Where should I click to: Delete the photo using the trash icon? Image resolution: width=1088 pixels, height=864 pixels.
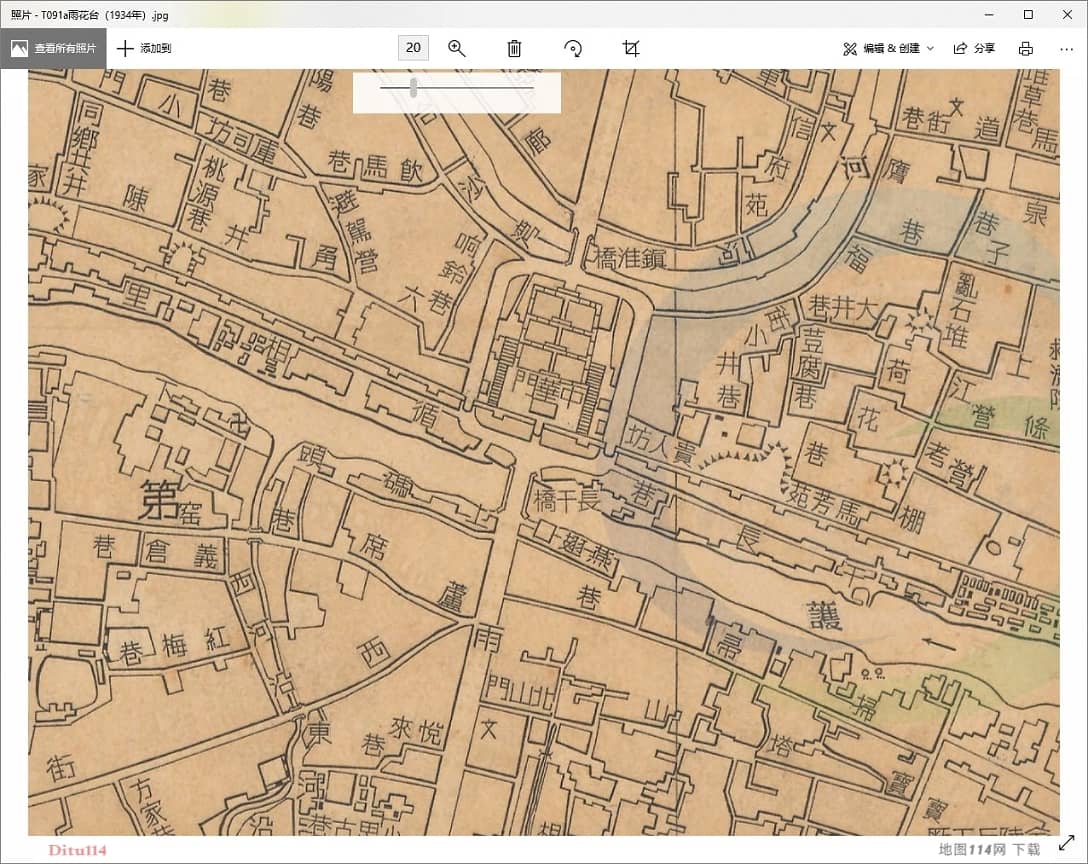[x=514, y=48]
